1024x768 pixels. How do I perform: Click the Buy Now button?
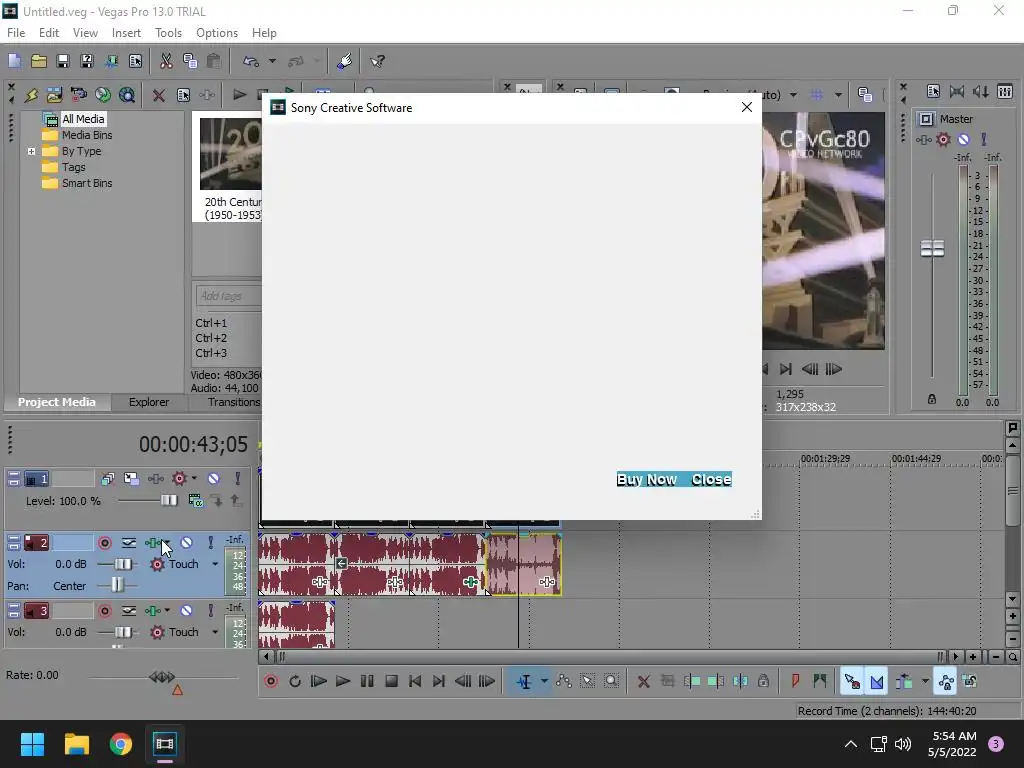647,479
